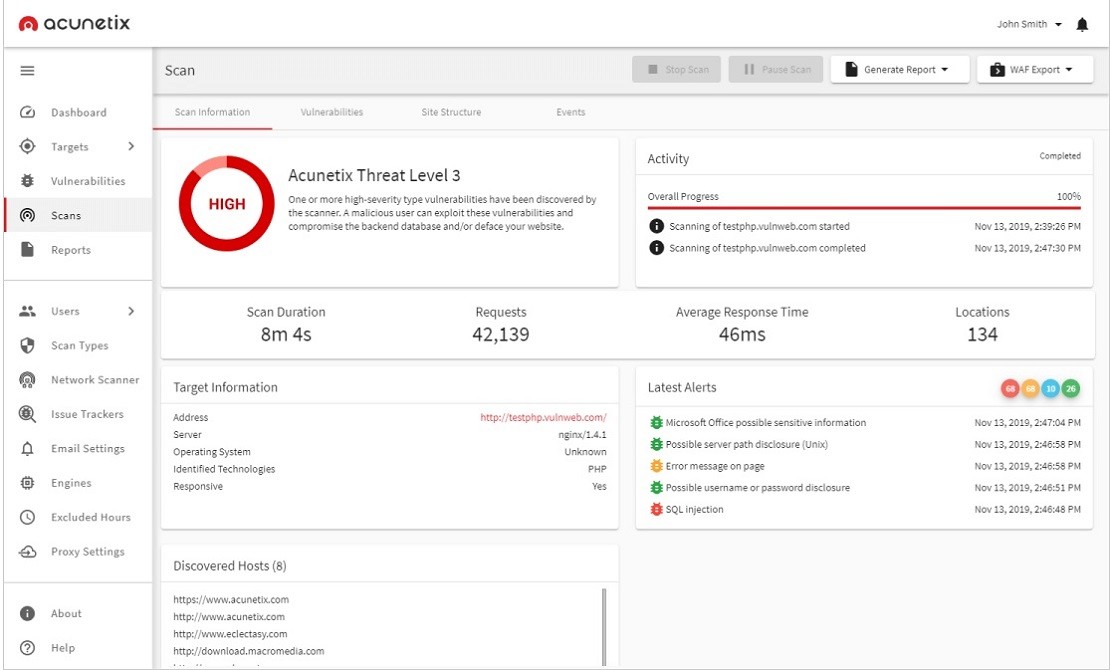The width and height of the screenshot is (1110, 670).
Task: Expand the Users submenu chevron
Action: point(131,312)
